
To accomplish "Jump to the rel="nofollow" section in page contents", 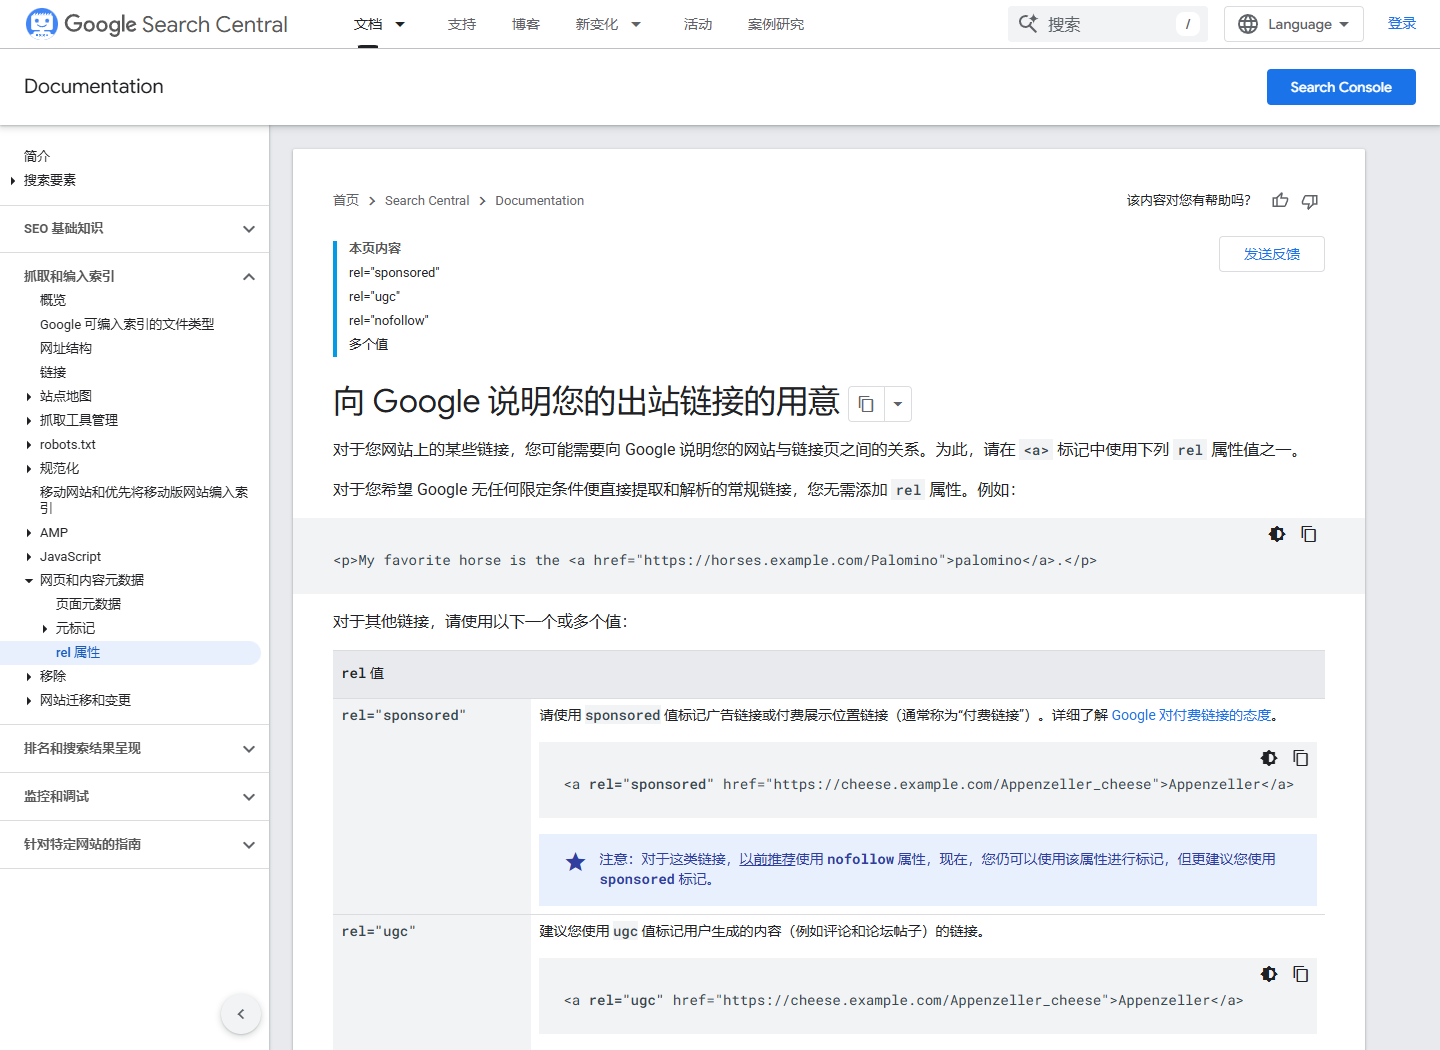I will coord(389,321).
